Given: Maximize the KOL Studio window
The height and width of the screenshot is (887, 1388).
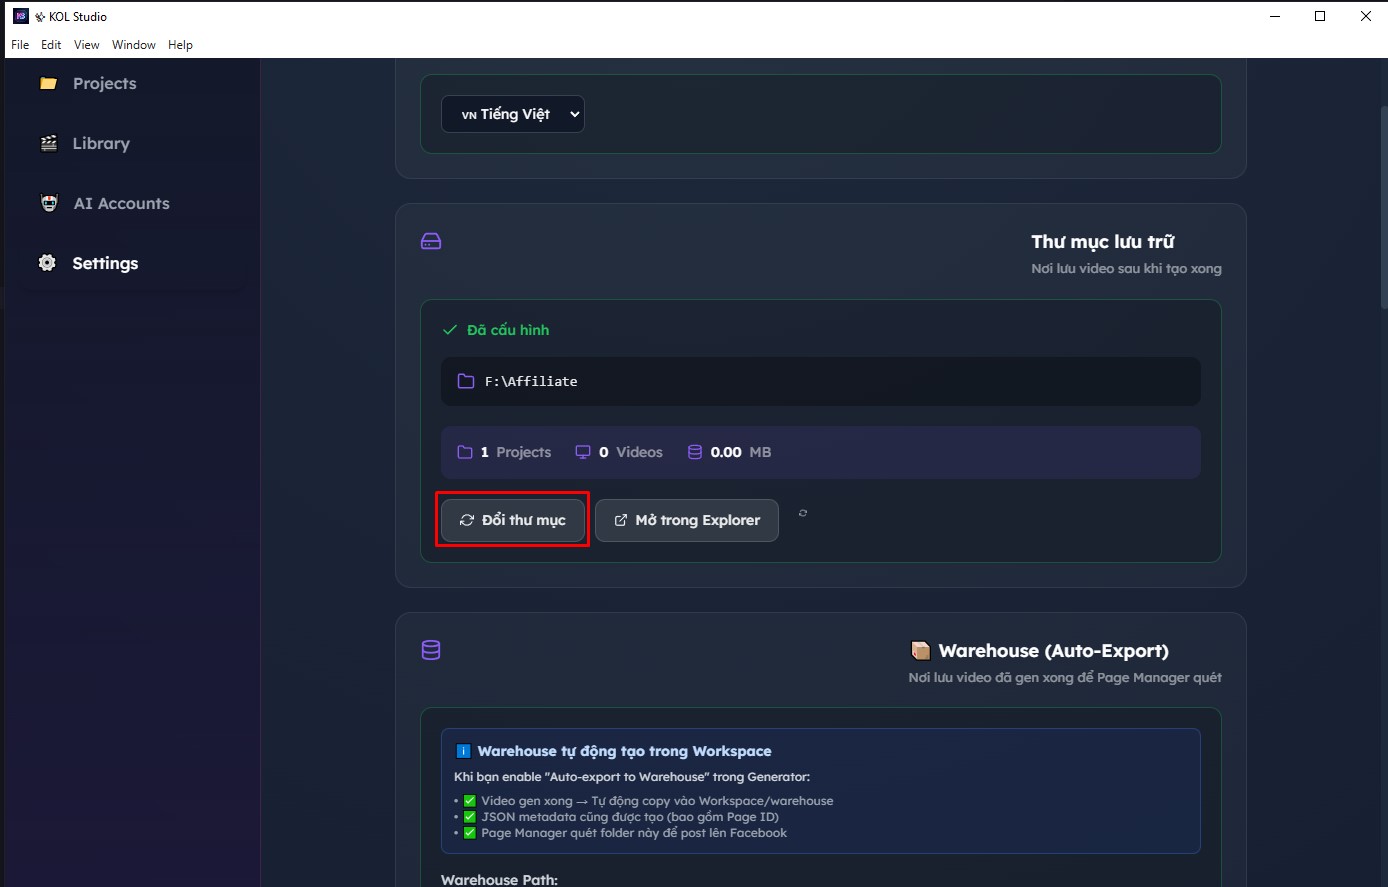Looking at the screenshot, I should coord(1320,16).
